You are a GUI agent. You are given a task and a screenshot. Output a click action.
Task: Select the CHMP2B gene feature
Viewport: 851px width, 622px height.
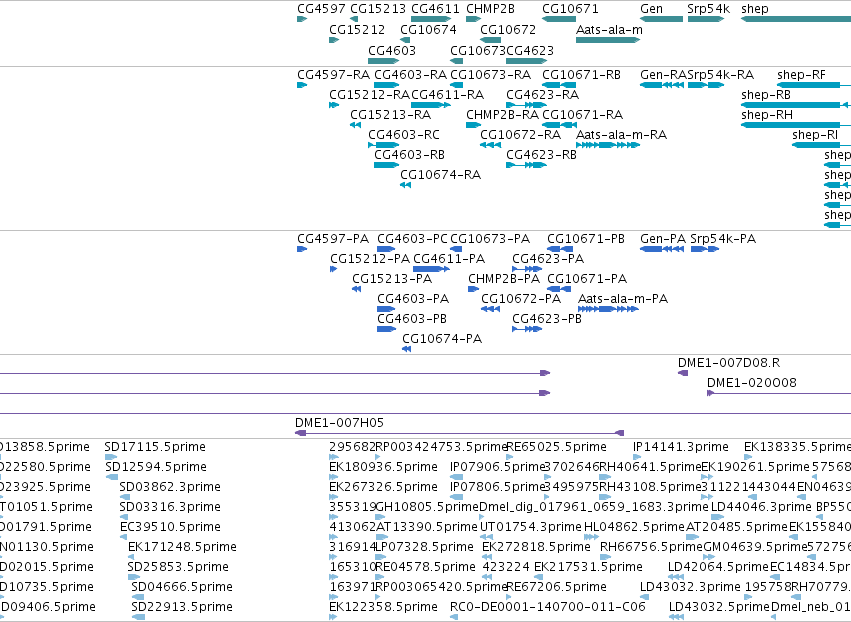click(x=473, y=20)
